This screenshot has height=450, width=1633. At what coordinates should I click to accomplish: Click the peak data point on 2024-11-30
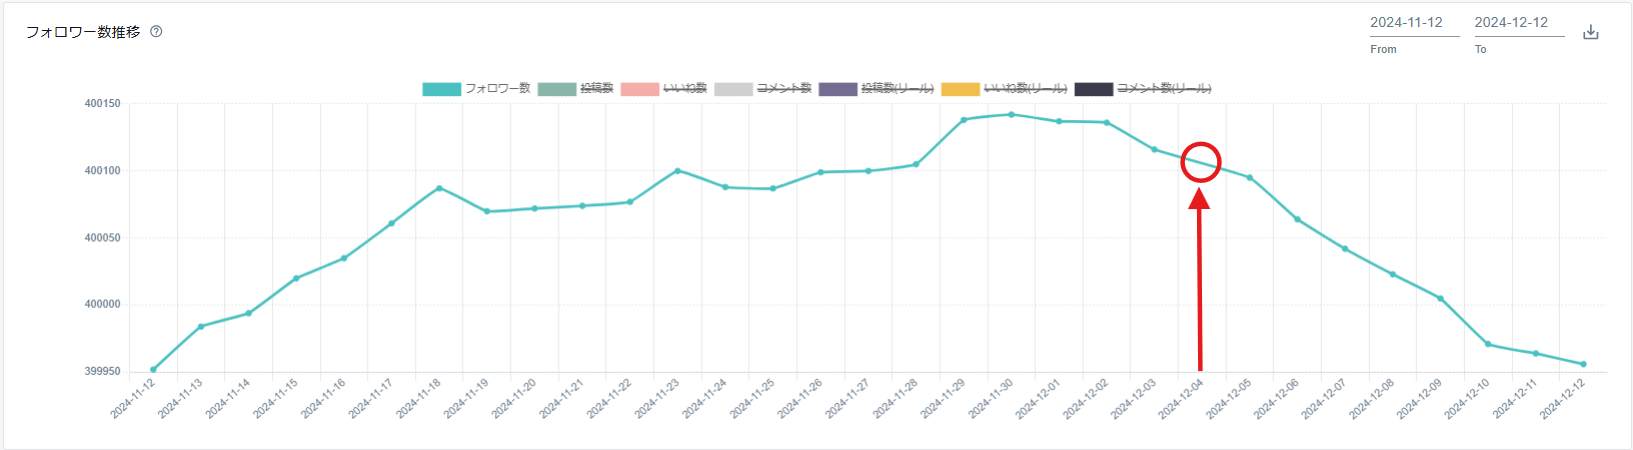coord(1011,114)
